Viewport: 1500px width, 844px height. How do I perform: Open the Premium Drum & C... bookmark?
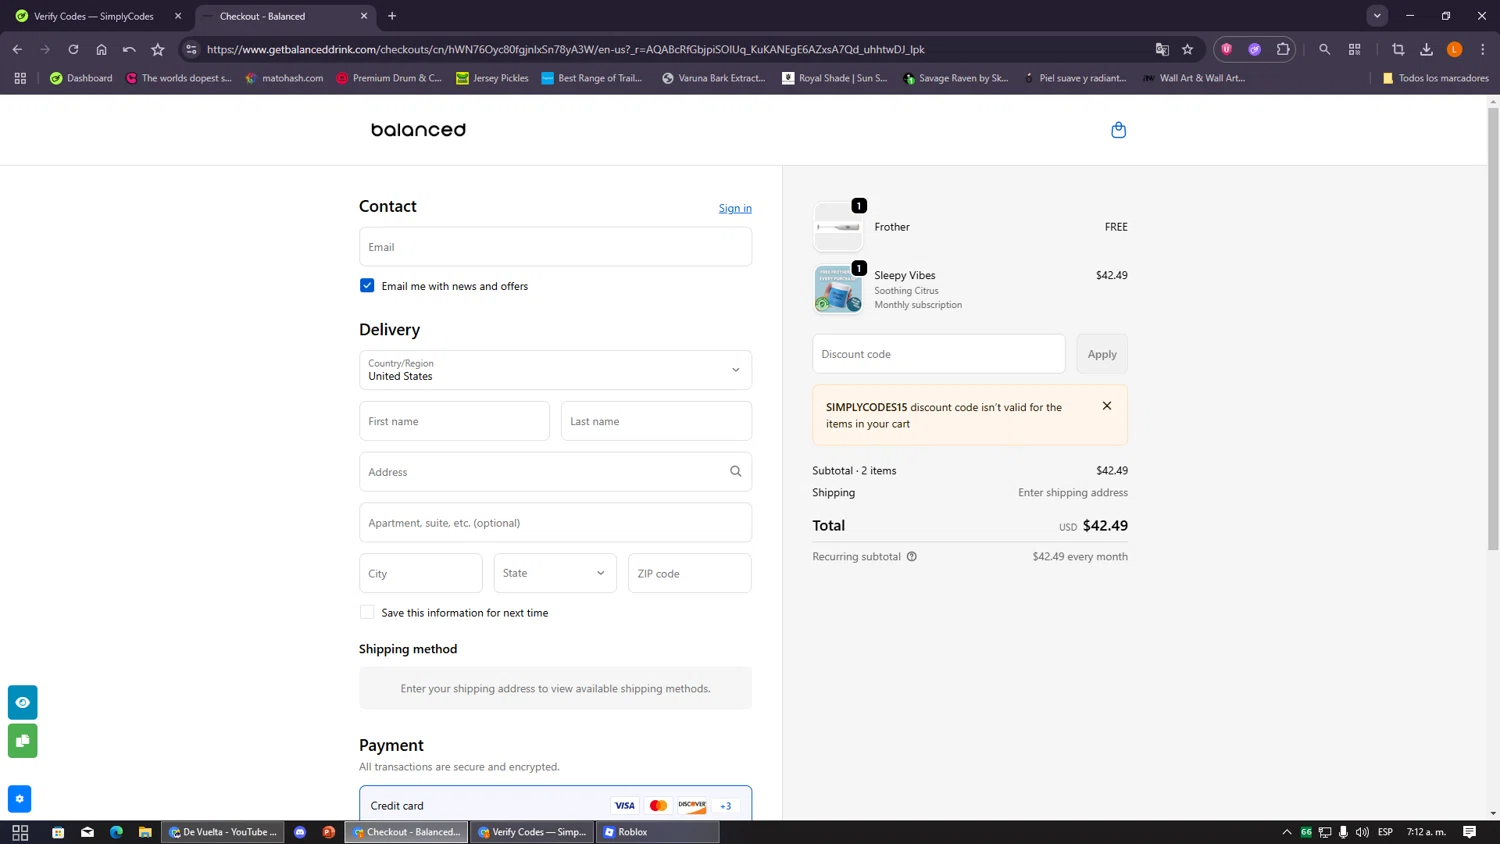click(x=389, y=78)
